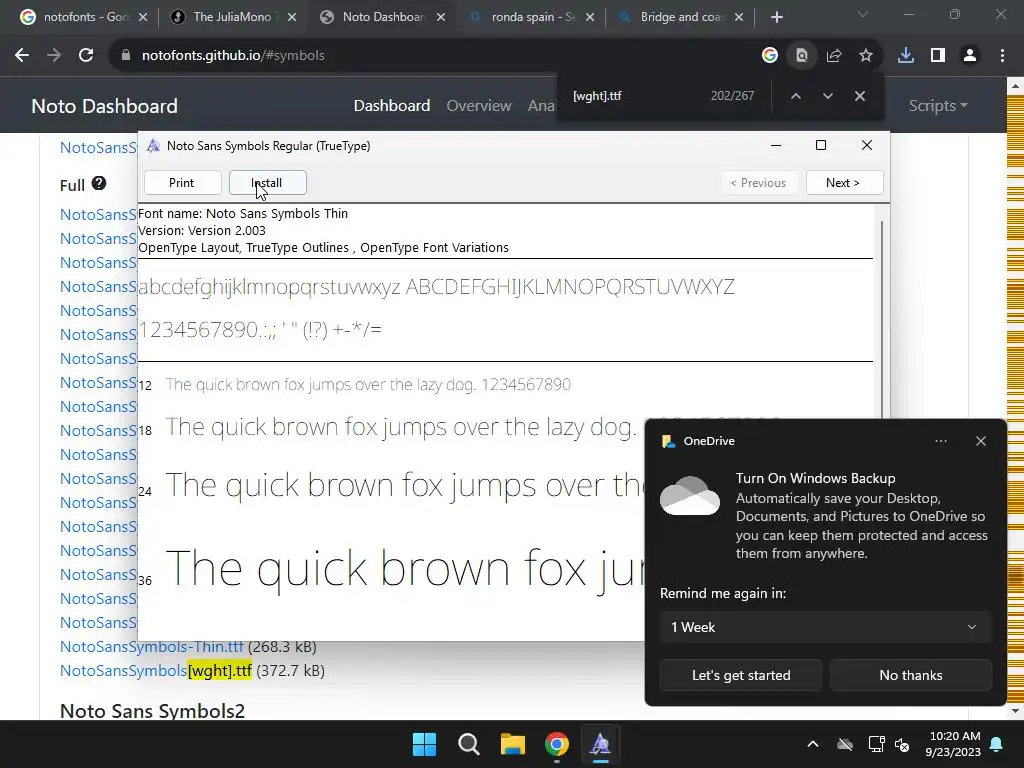Click Let's get started button
This screenshot has height=768, width=1024.
(x=741, y=675)
